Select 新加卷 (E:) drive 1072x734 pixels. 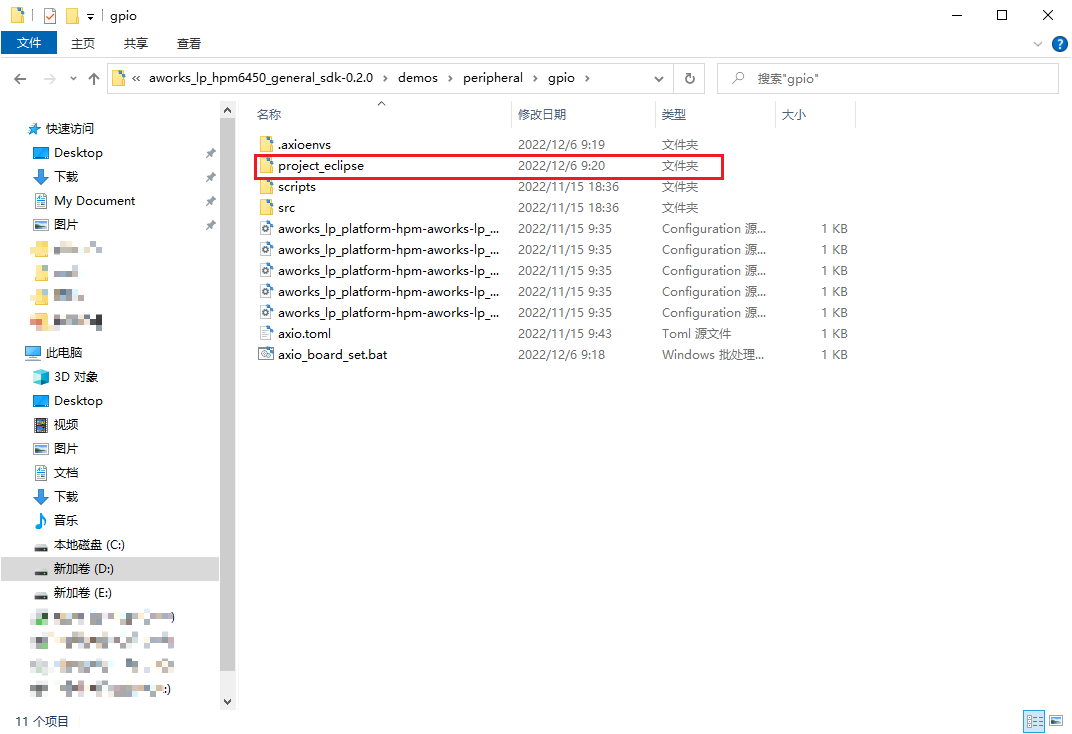[x=82, y=593]
